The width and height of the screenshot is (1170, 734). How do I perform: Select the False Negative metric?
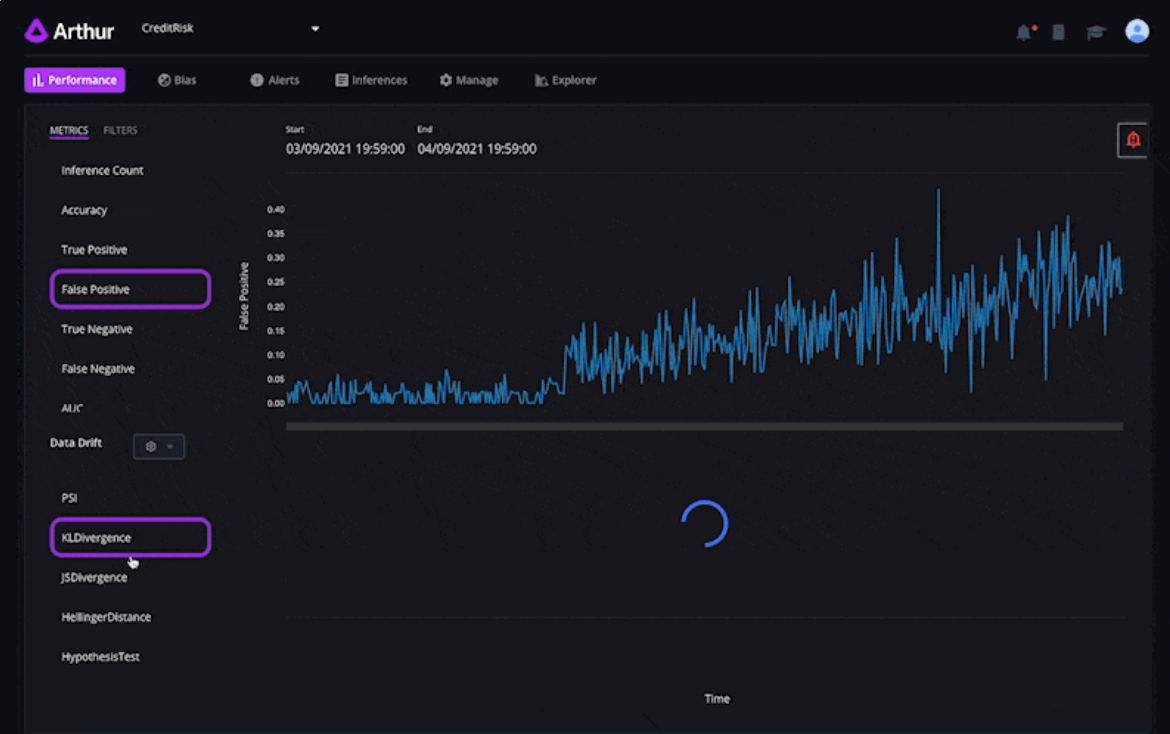pos(98,368)
